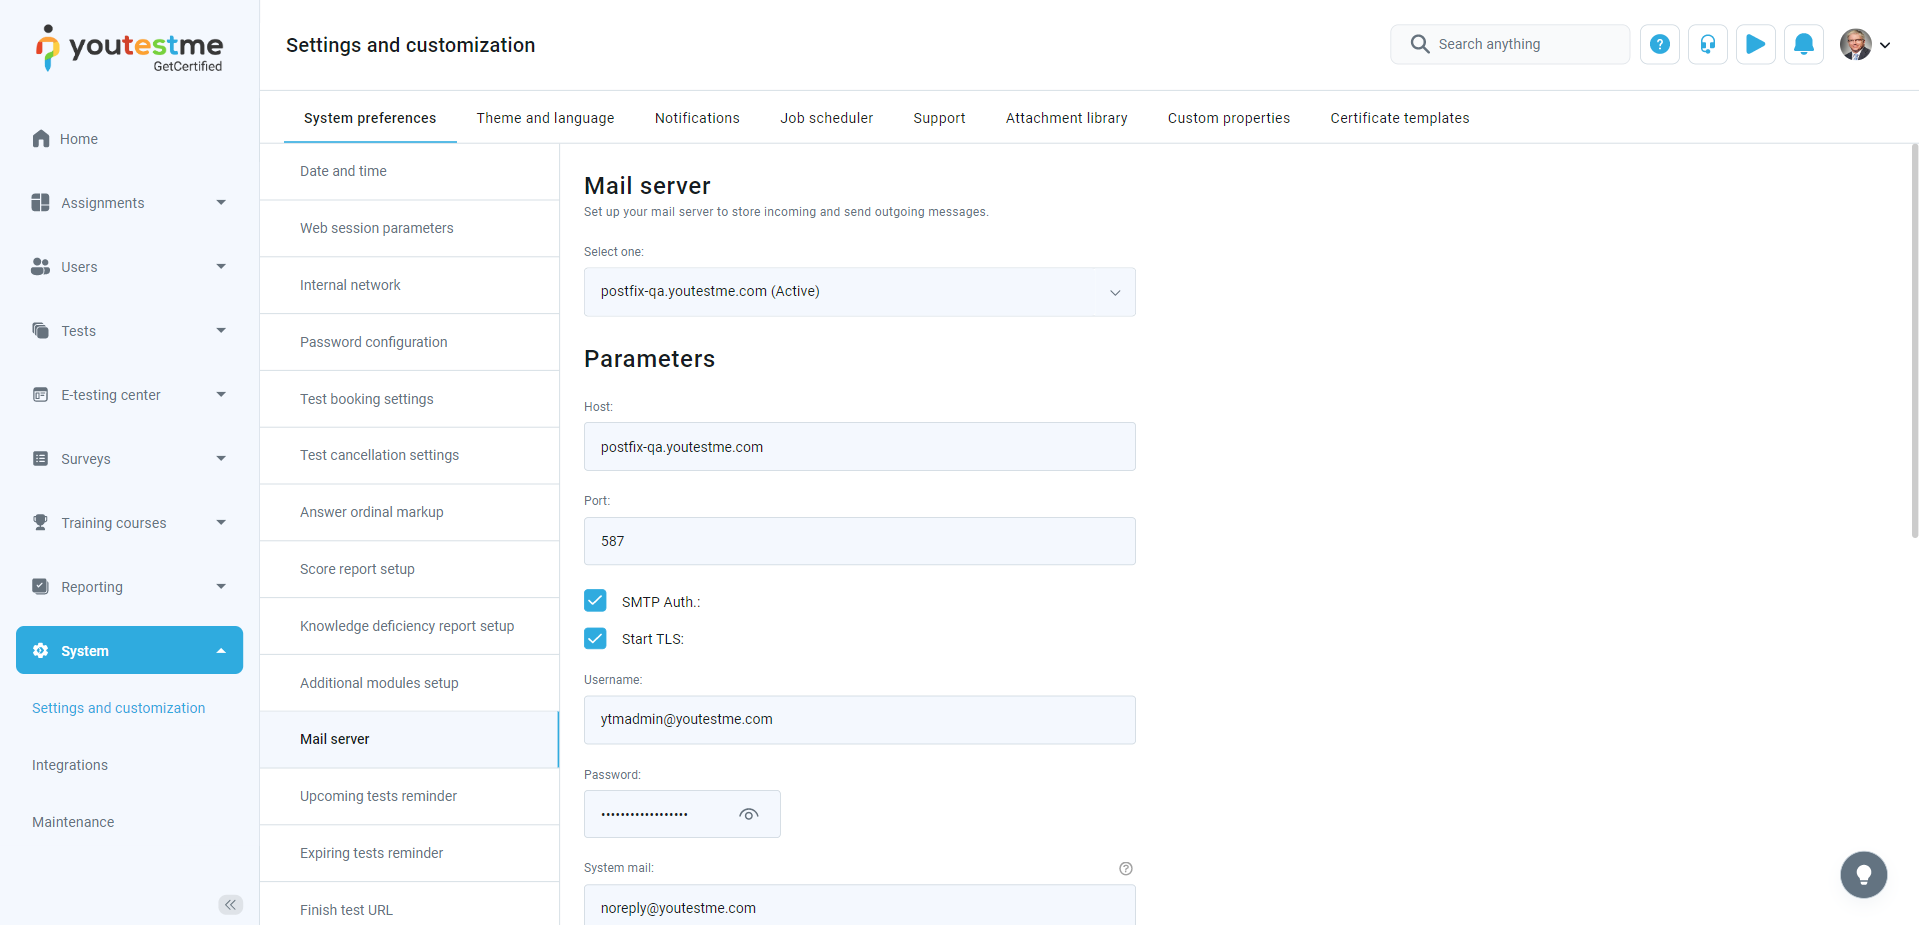Click the page vertical scrollbar
The height and width of the screenshot is (925, 1919).
click(1914, 340)
